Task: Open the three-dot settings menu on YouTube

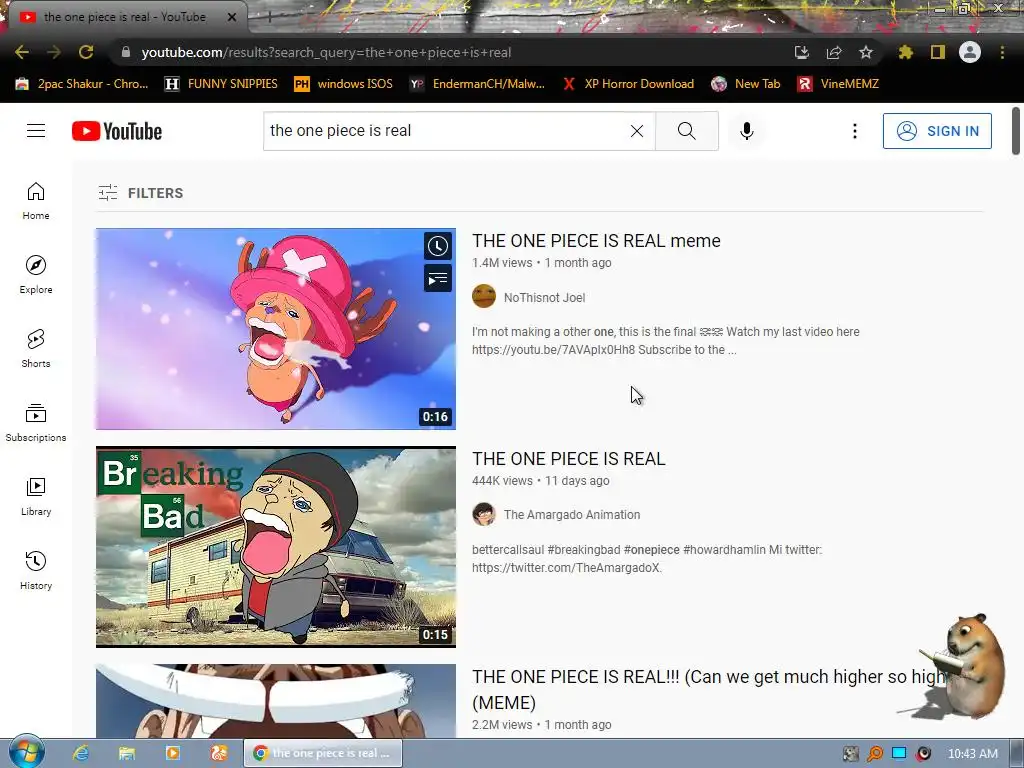Action: 854,131
